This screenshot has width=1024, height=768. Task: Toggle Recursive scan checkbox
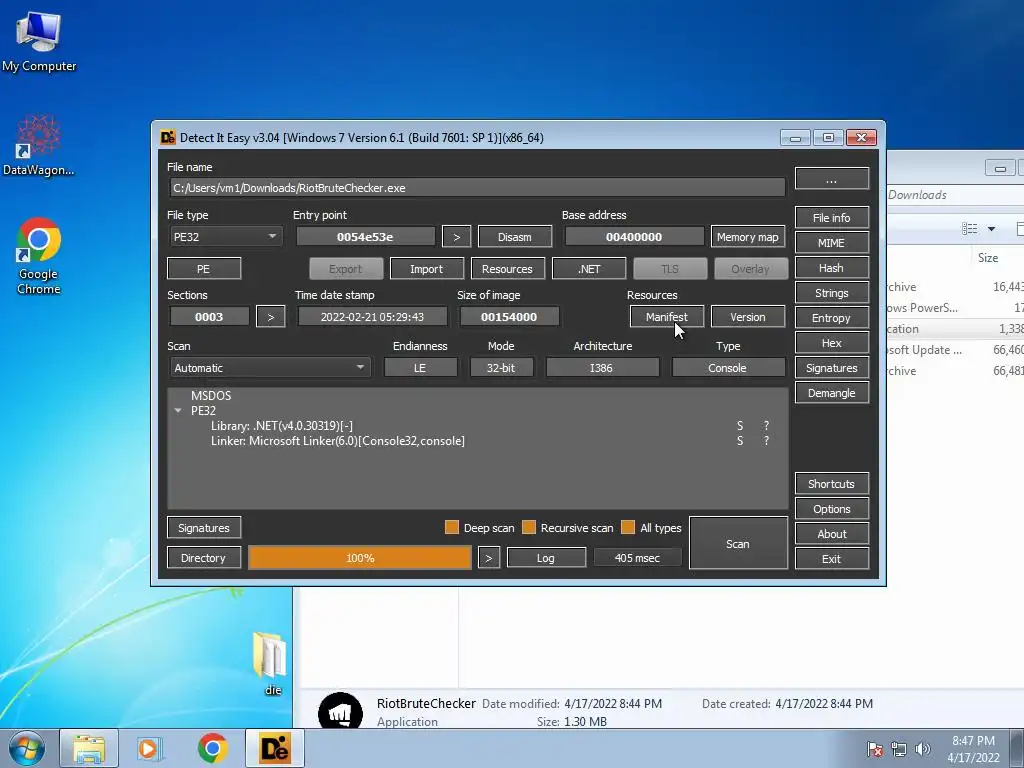529,528
